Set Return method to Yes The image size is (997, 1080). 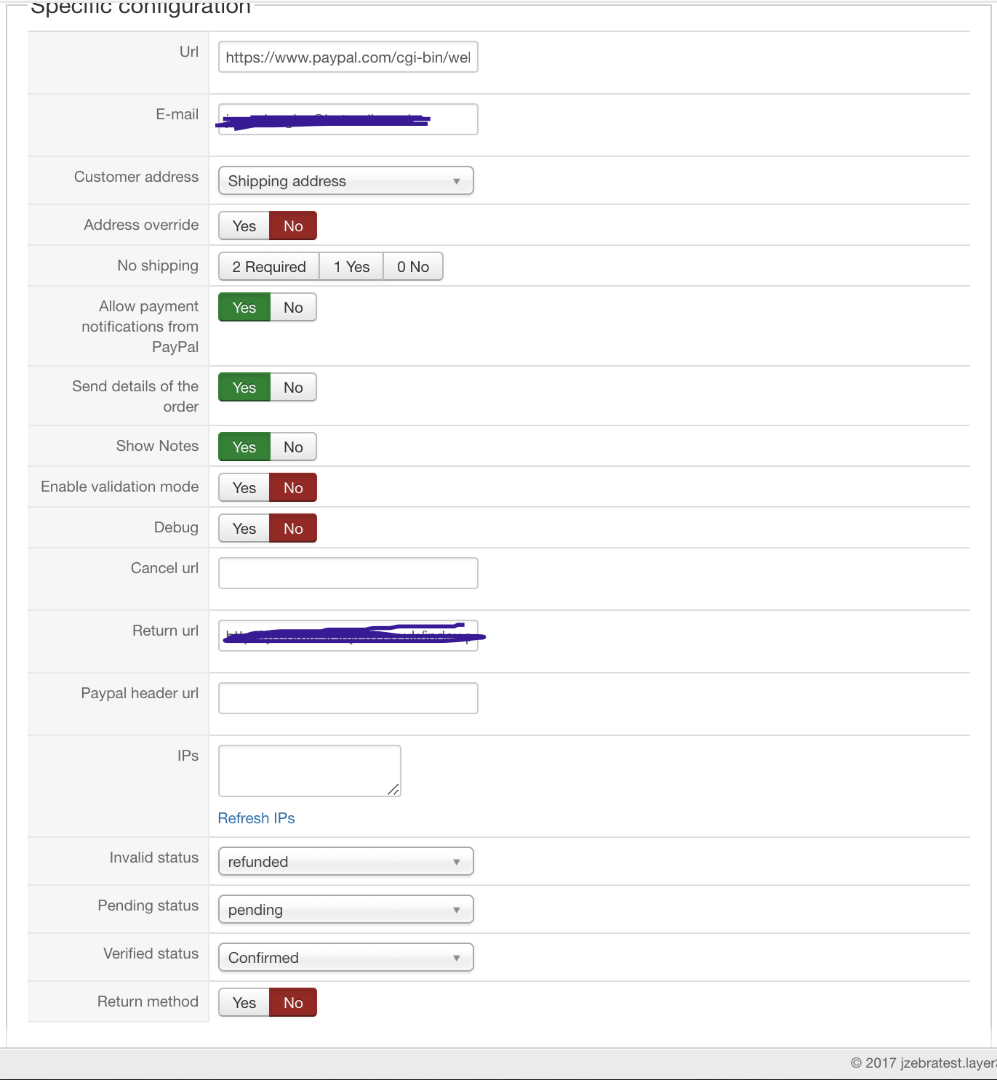click(244, 1003)
